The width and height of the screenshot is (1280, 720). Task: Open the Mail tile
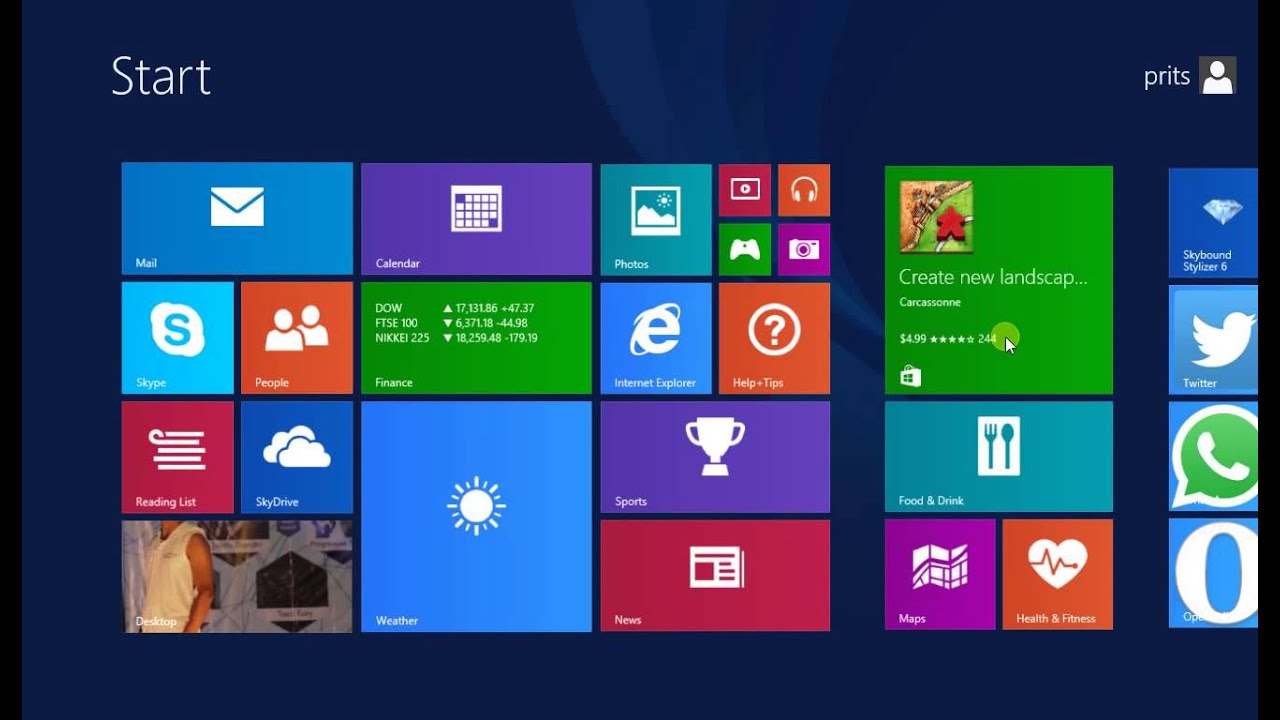coord(237,218)
